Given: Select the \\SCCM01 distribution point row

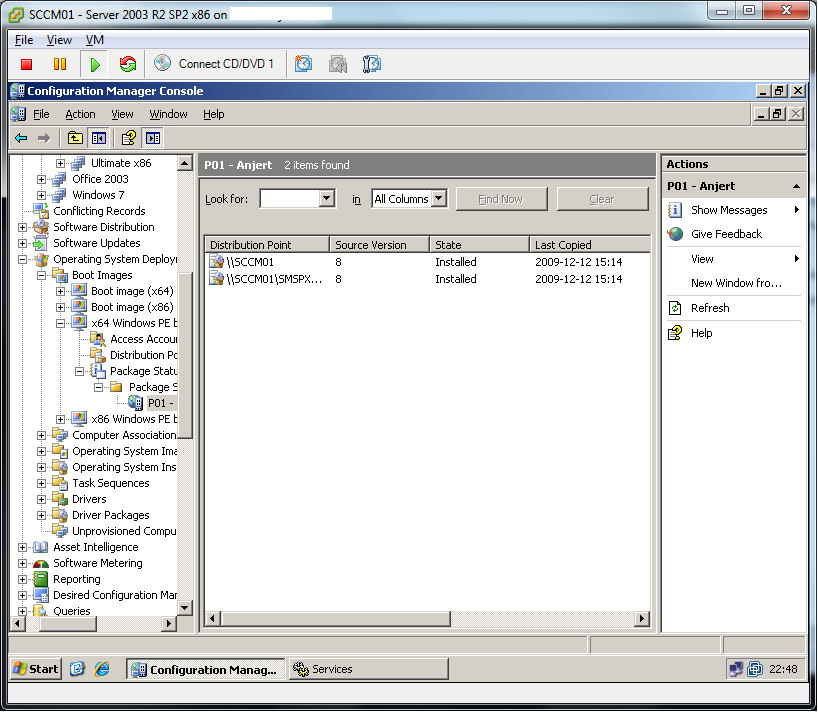Looking at the screenshot, I should (x=428, y=262).
